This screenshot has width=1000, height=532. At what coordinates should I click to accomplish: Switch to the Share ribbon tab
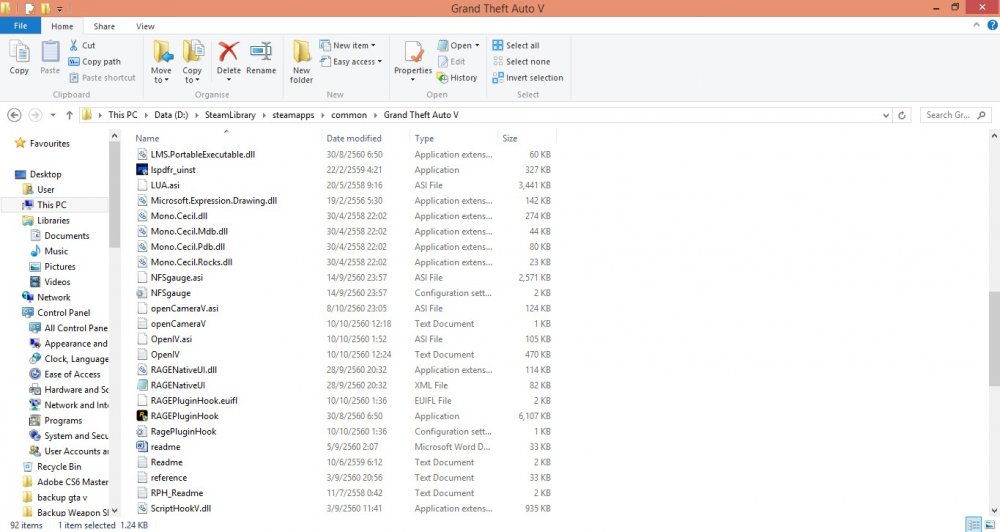104,26
